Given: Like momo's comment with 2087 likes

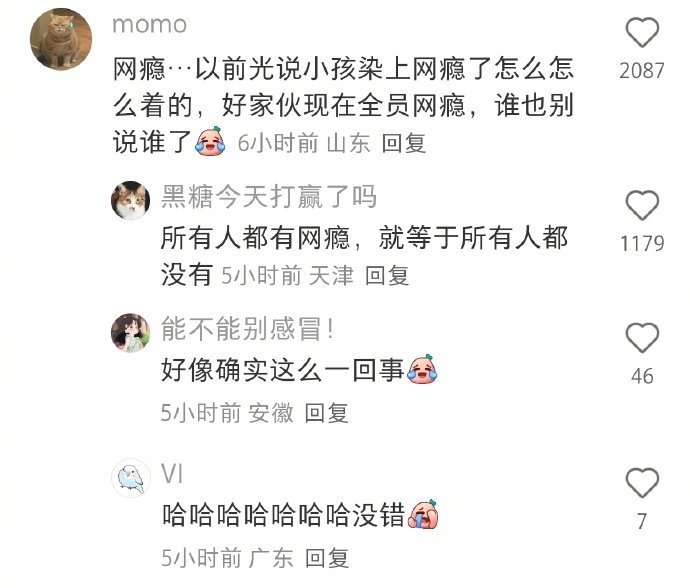Looking at the screenshot, I should (x=642, y=33).
